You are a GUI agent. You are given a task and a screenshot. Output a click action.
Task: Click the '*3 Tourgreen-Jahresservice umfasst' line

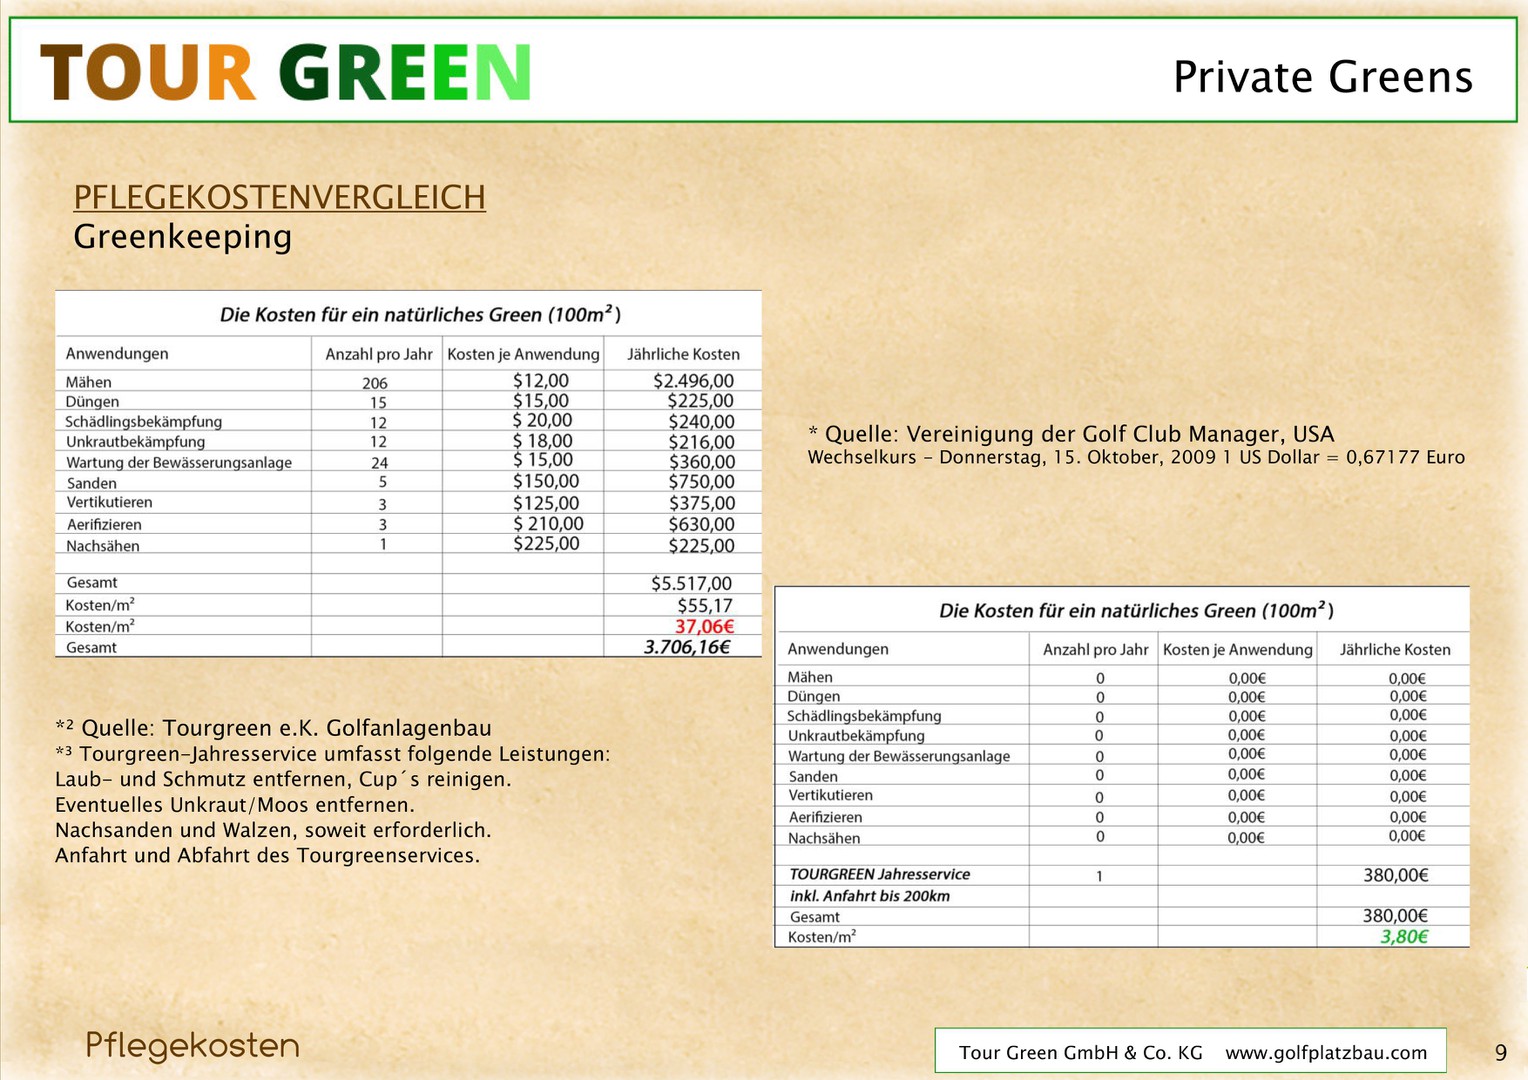click(x=332, y=754)
